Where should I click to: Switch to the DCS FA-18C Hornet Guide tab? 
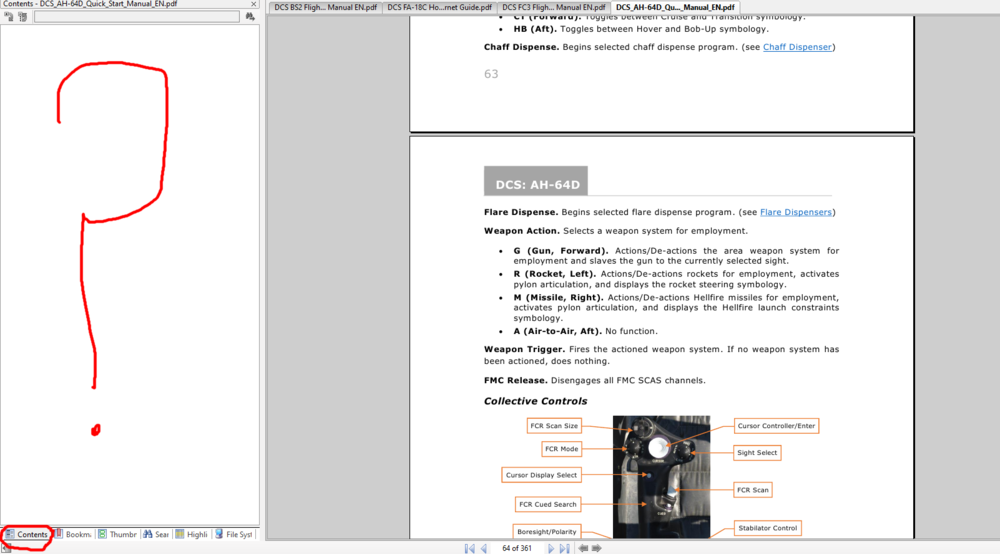click(x=439, y=8)
